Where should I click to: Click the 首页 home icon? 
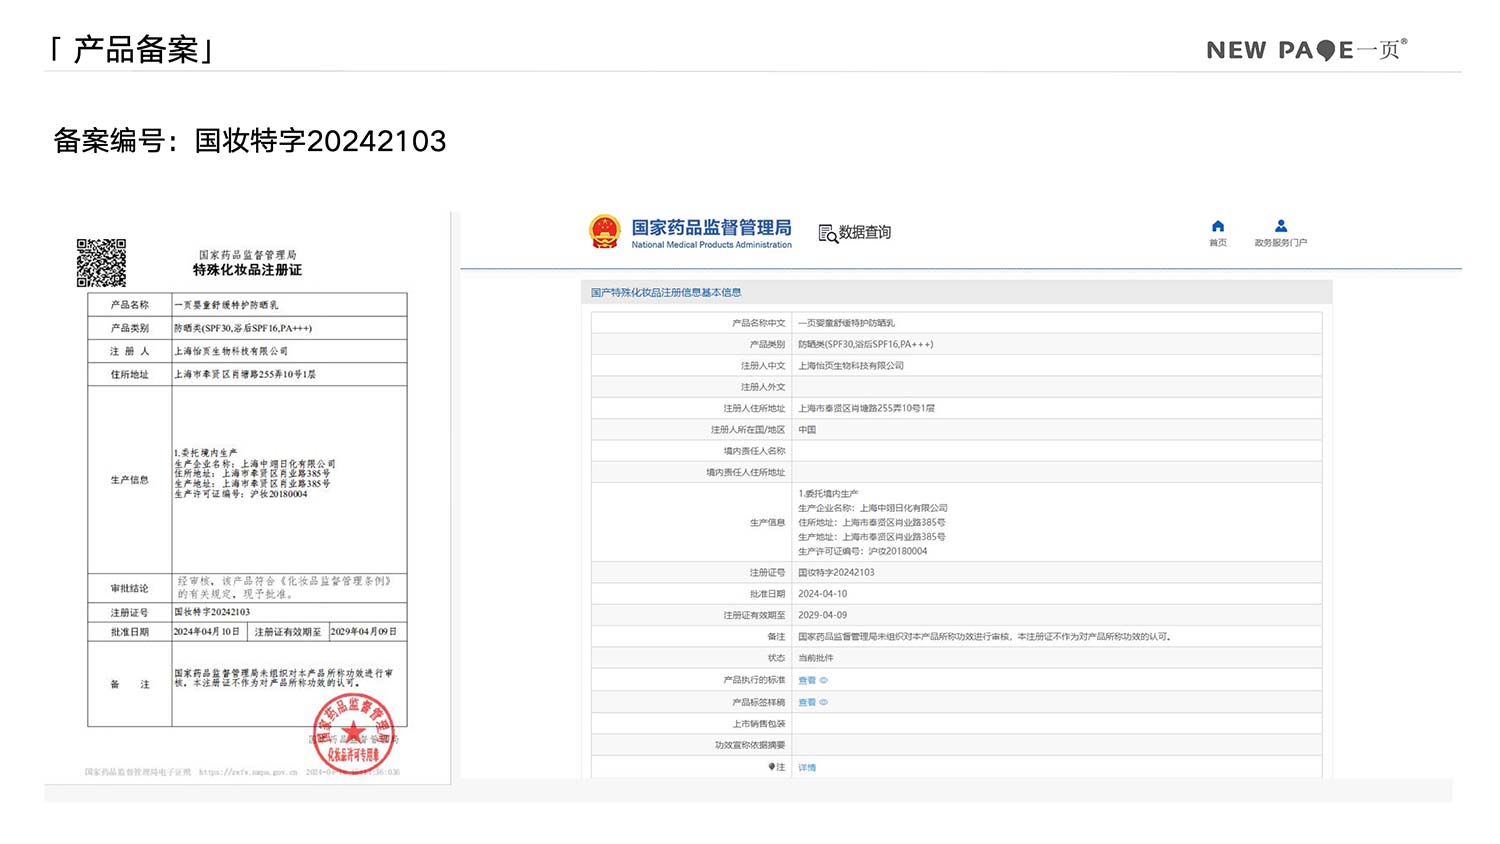[1217, 227]
